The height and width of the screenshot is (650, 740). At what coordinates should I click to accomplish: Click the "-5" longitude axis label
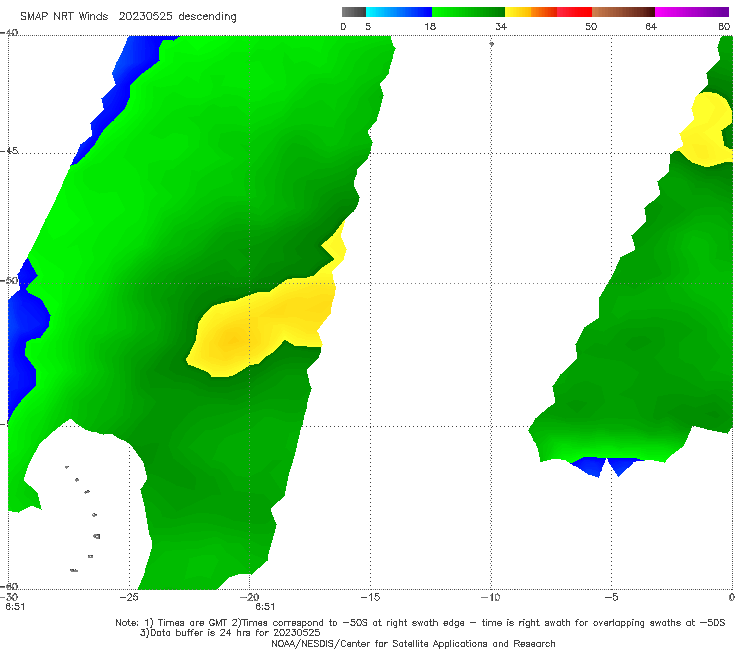[x=611, y=597]
